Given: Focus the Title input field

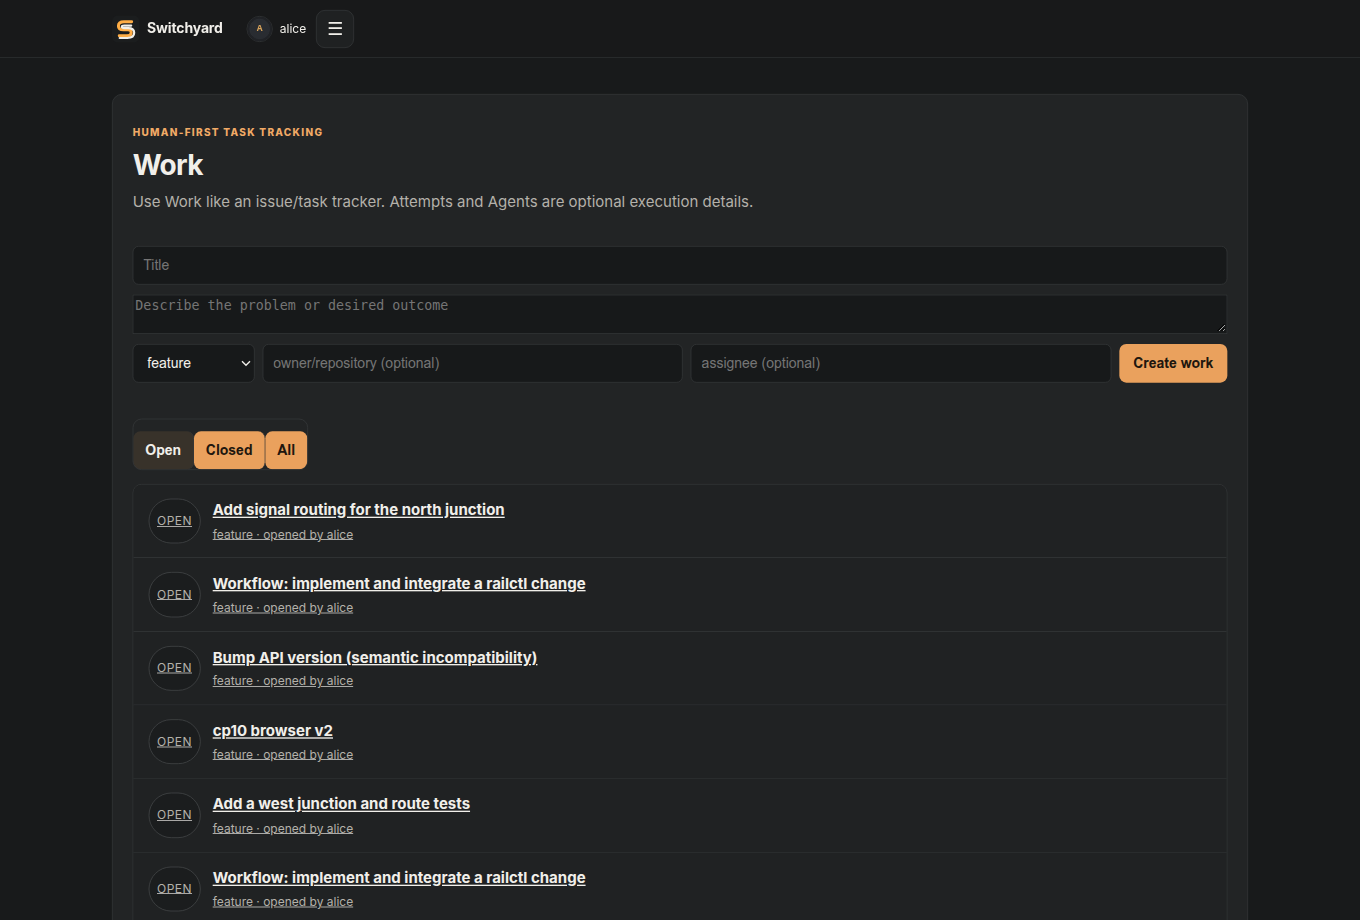Looking at the screenshot, I should (680, 265).
